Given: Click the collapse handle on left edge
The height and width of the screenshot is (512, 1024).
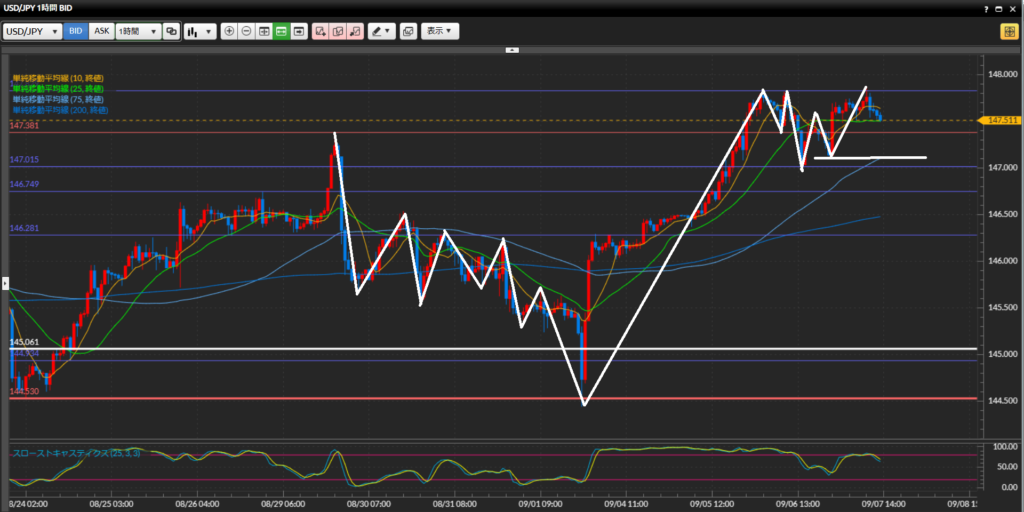Looking at the screenshot, I should [3, 283].
